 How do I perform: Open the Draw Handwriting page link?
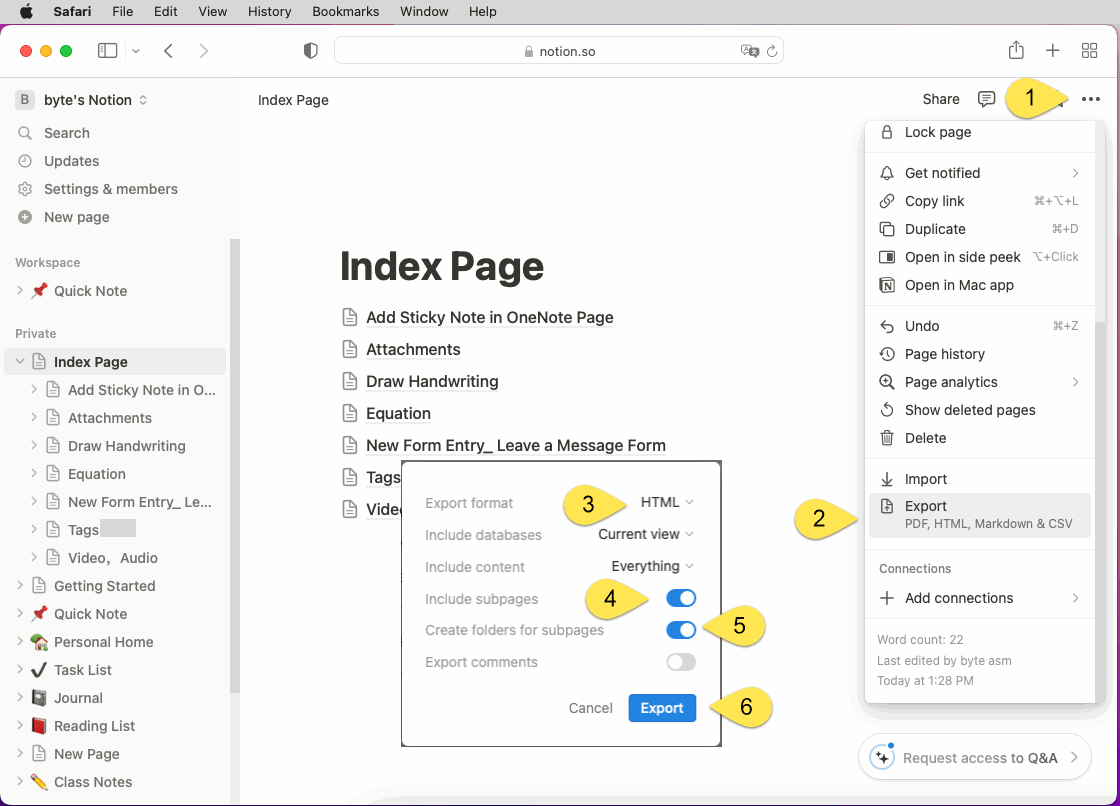432,381
